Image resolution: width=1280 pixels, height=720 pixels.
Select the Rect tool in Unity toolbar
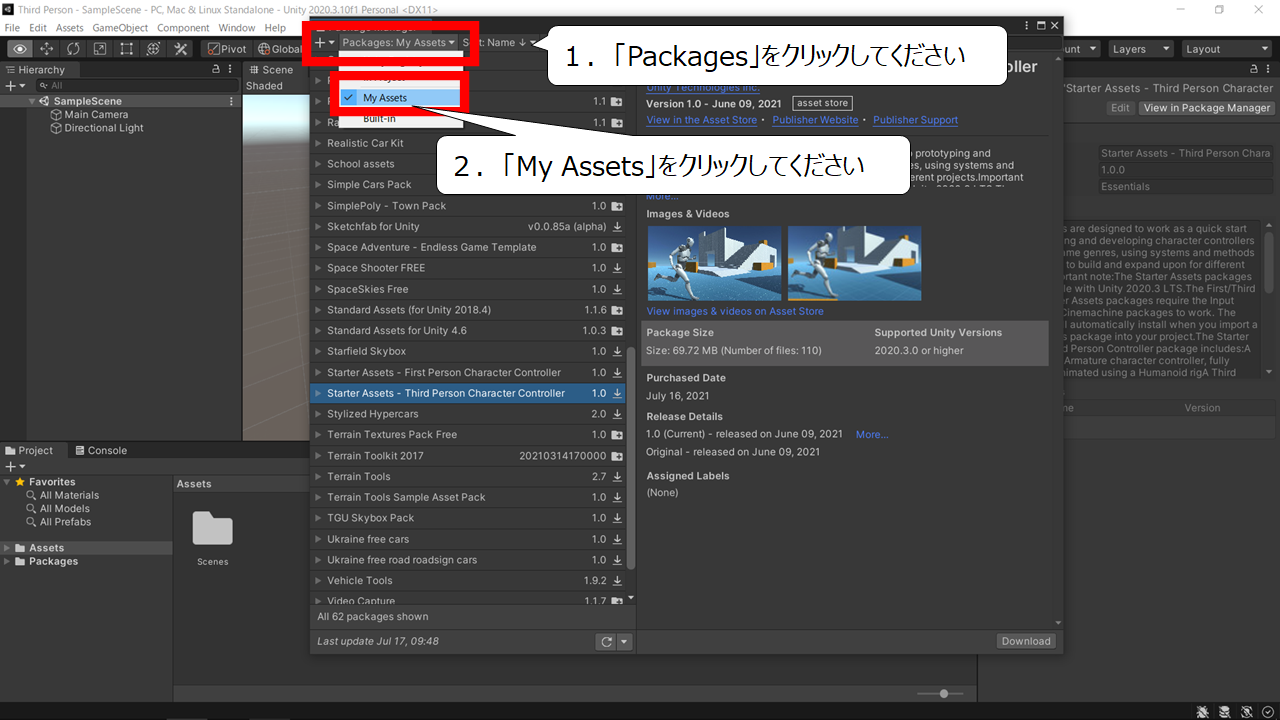(x=127, y=49)
